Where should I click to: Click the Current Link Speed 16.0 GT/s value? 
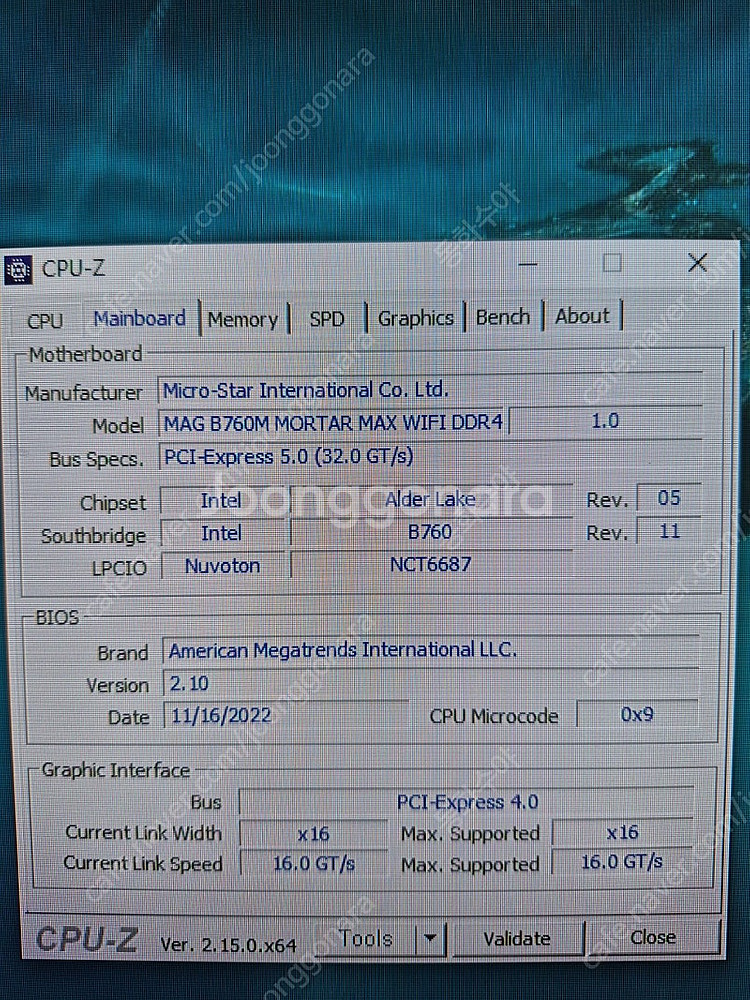313,864
